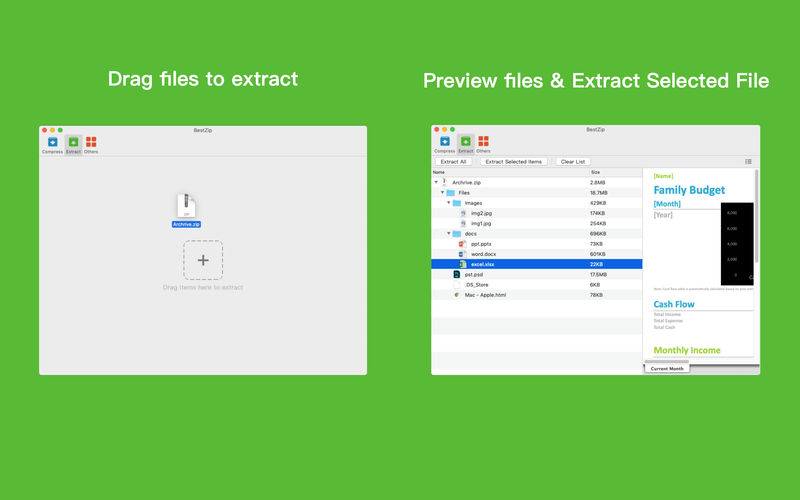Click Extract Selected Items button
This screenshot has height=500, width=800.
(x=513, y=162)
